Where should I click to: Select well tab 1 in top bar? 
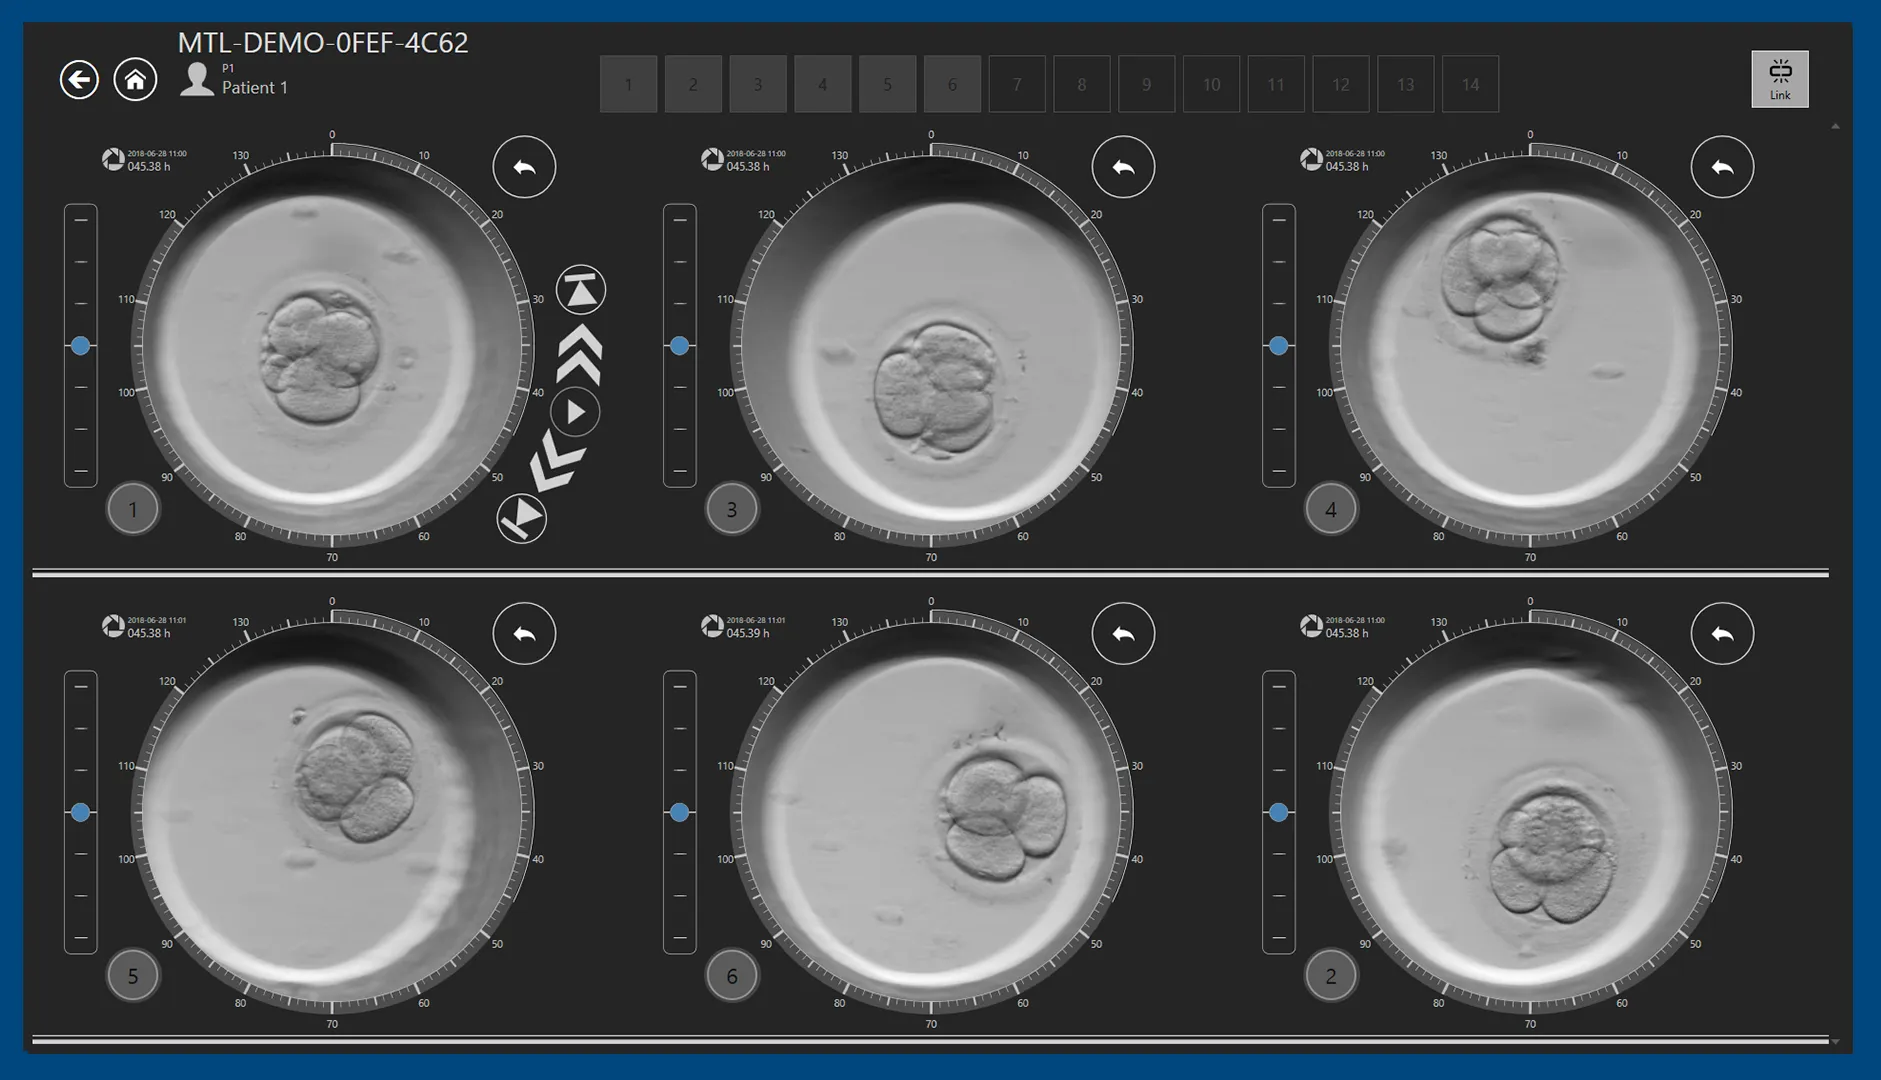tap(628, 84)
